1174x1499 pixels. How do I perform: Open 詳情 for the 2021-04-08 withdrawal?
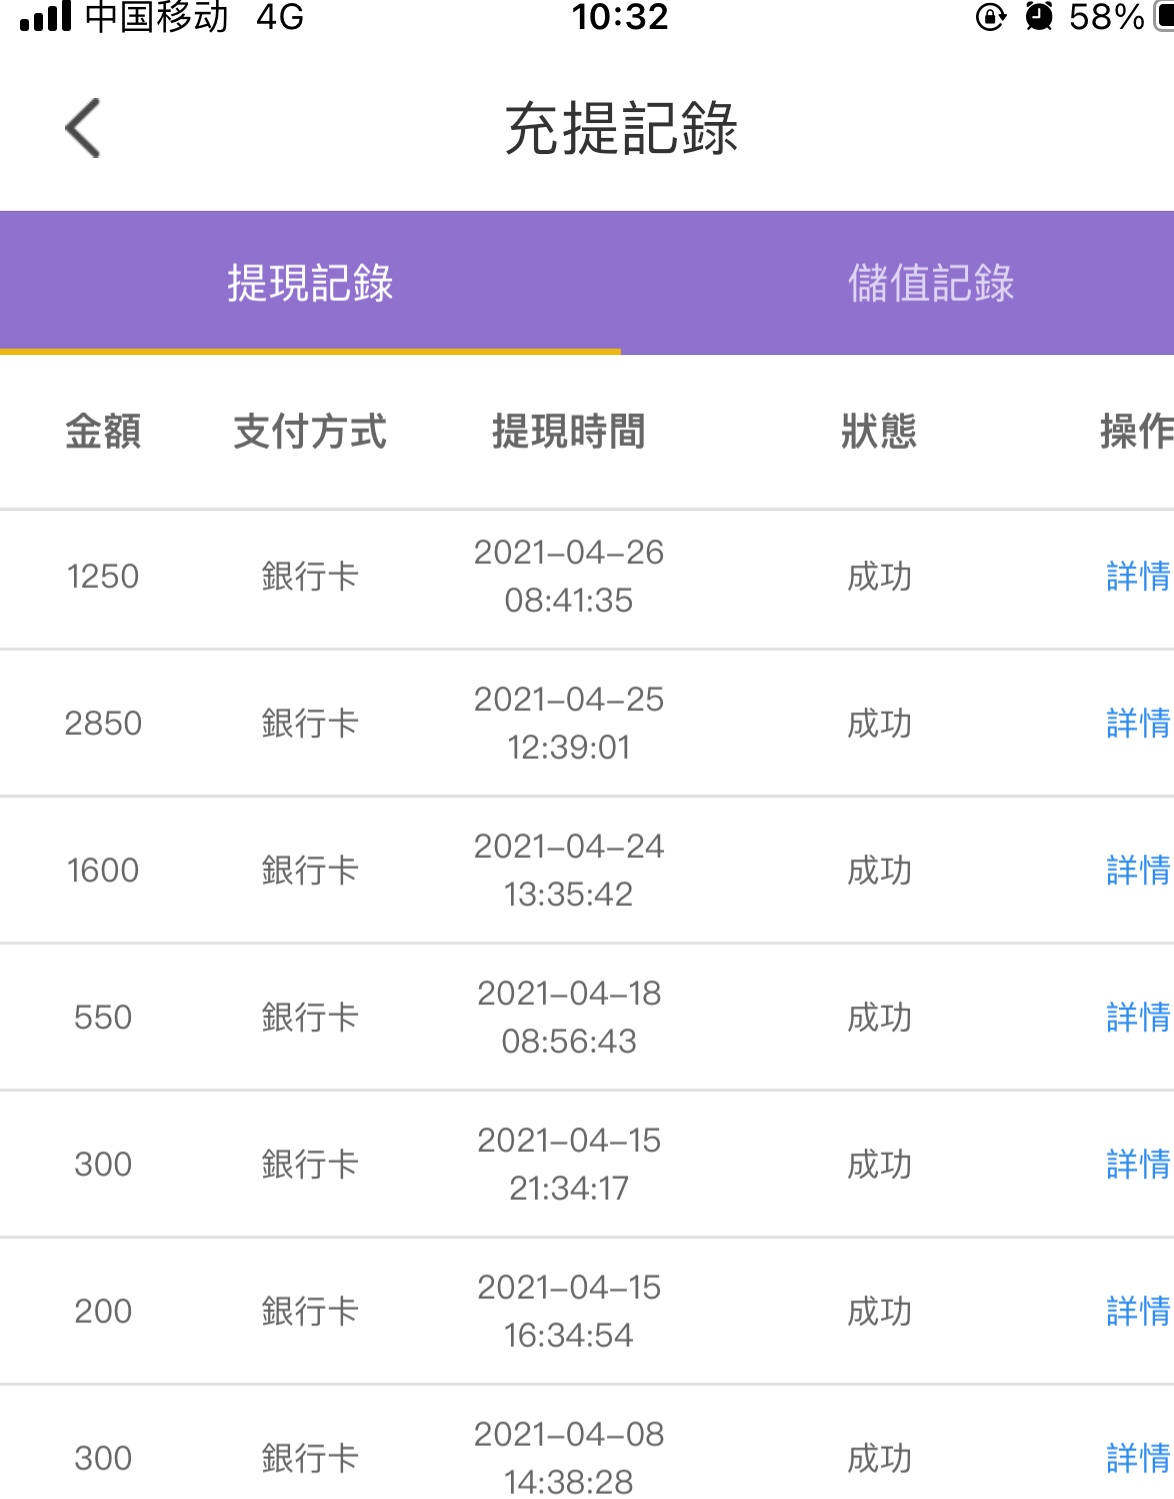[x=1137, y=1458]
